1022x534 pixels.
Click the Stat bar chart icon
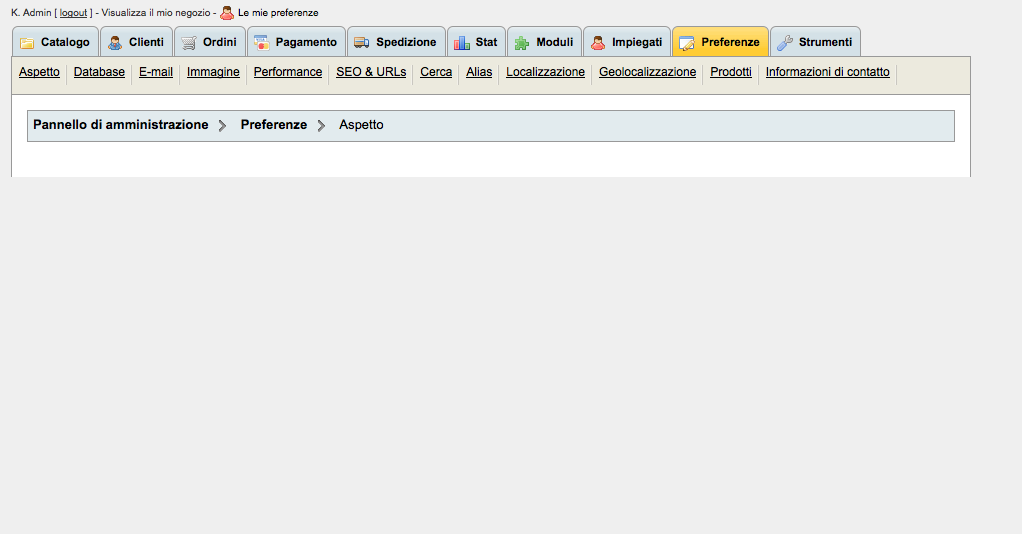(462, 43)
